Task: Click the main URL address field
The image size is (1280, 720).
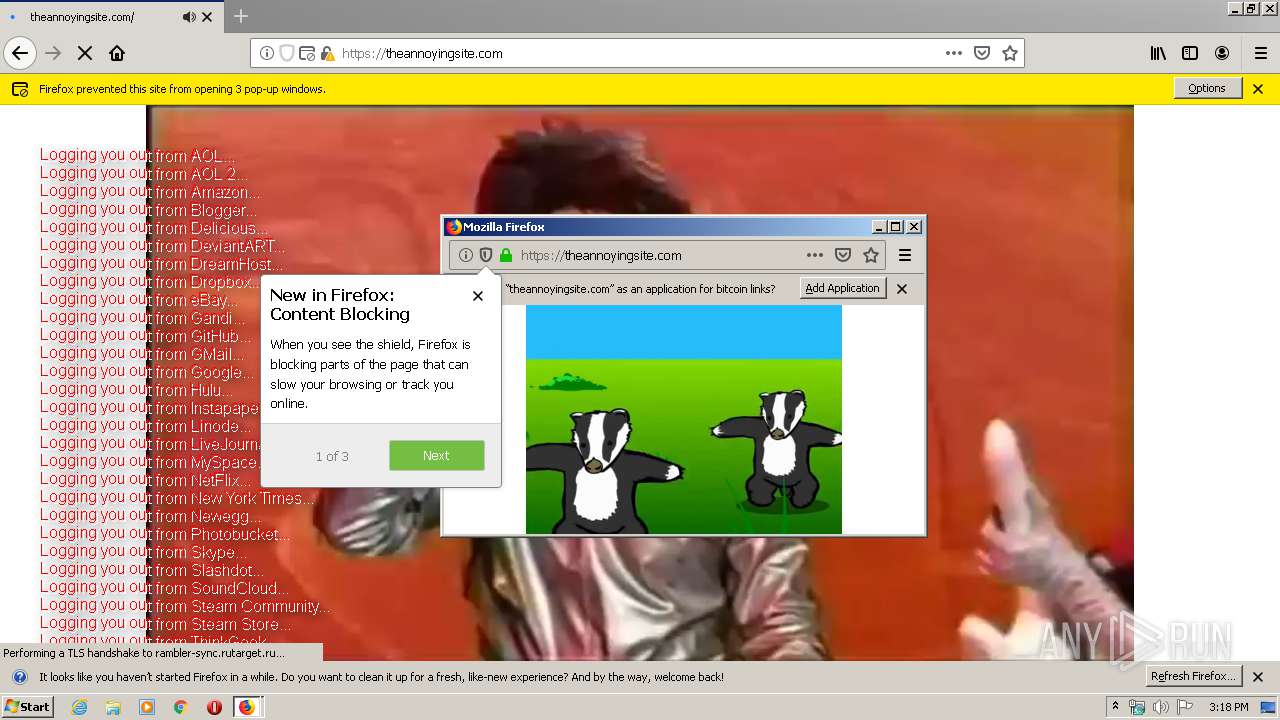Action: coord(638,53)
